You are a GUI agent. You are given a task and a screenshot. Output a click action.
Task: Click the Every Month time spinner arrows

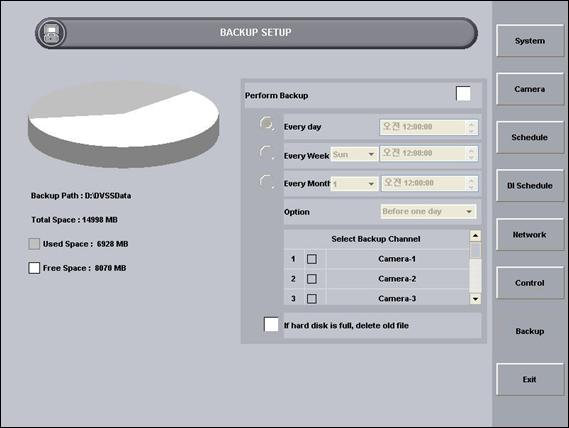click(x=471, y=184)
